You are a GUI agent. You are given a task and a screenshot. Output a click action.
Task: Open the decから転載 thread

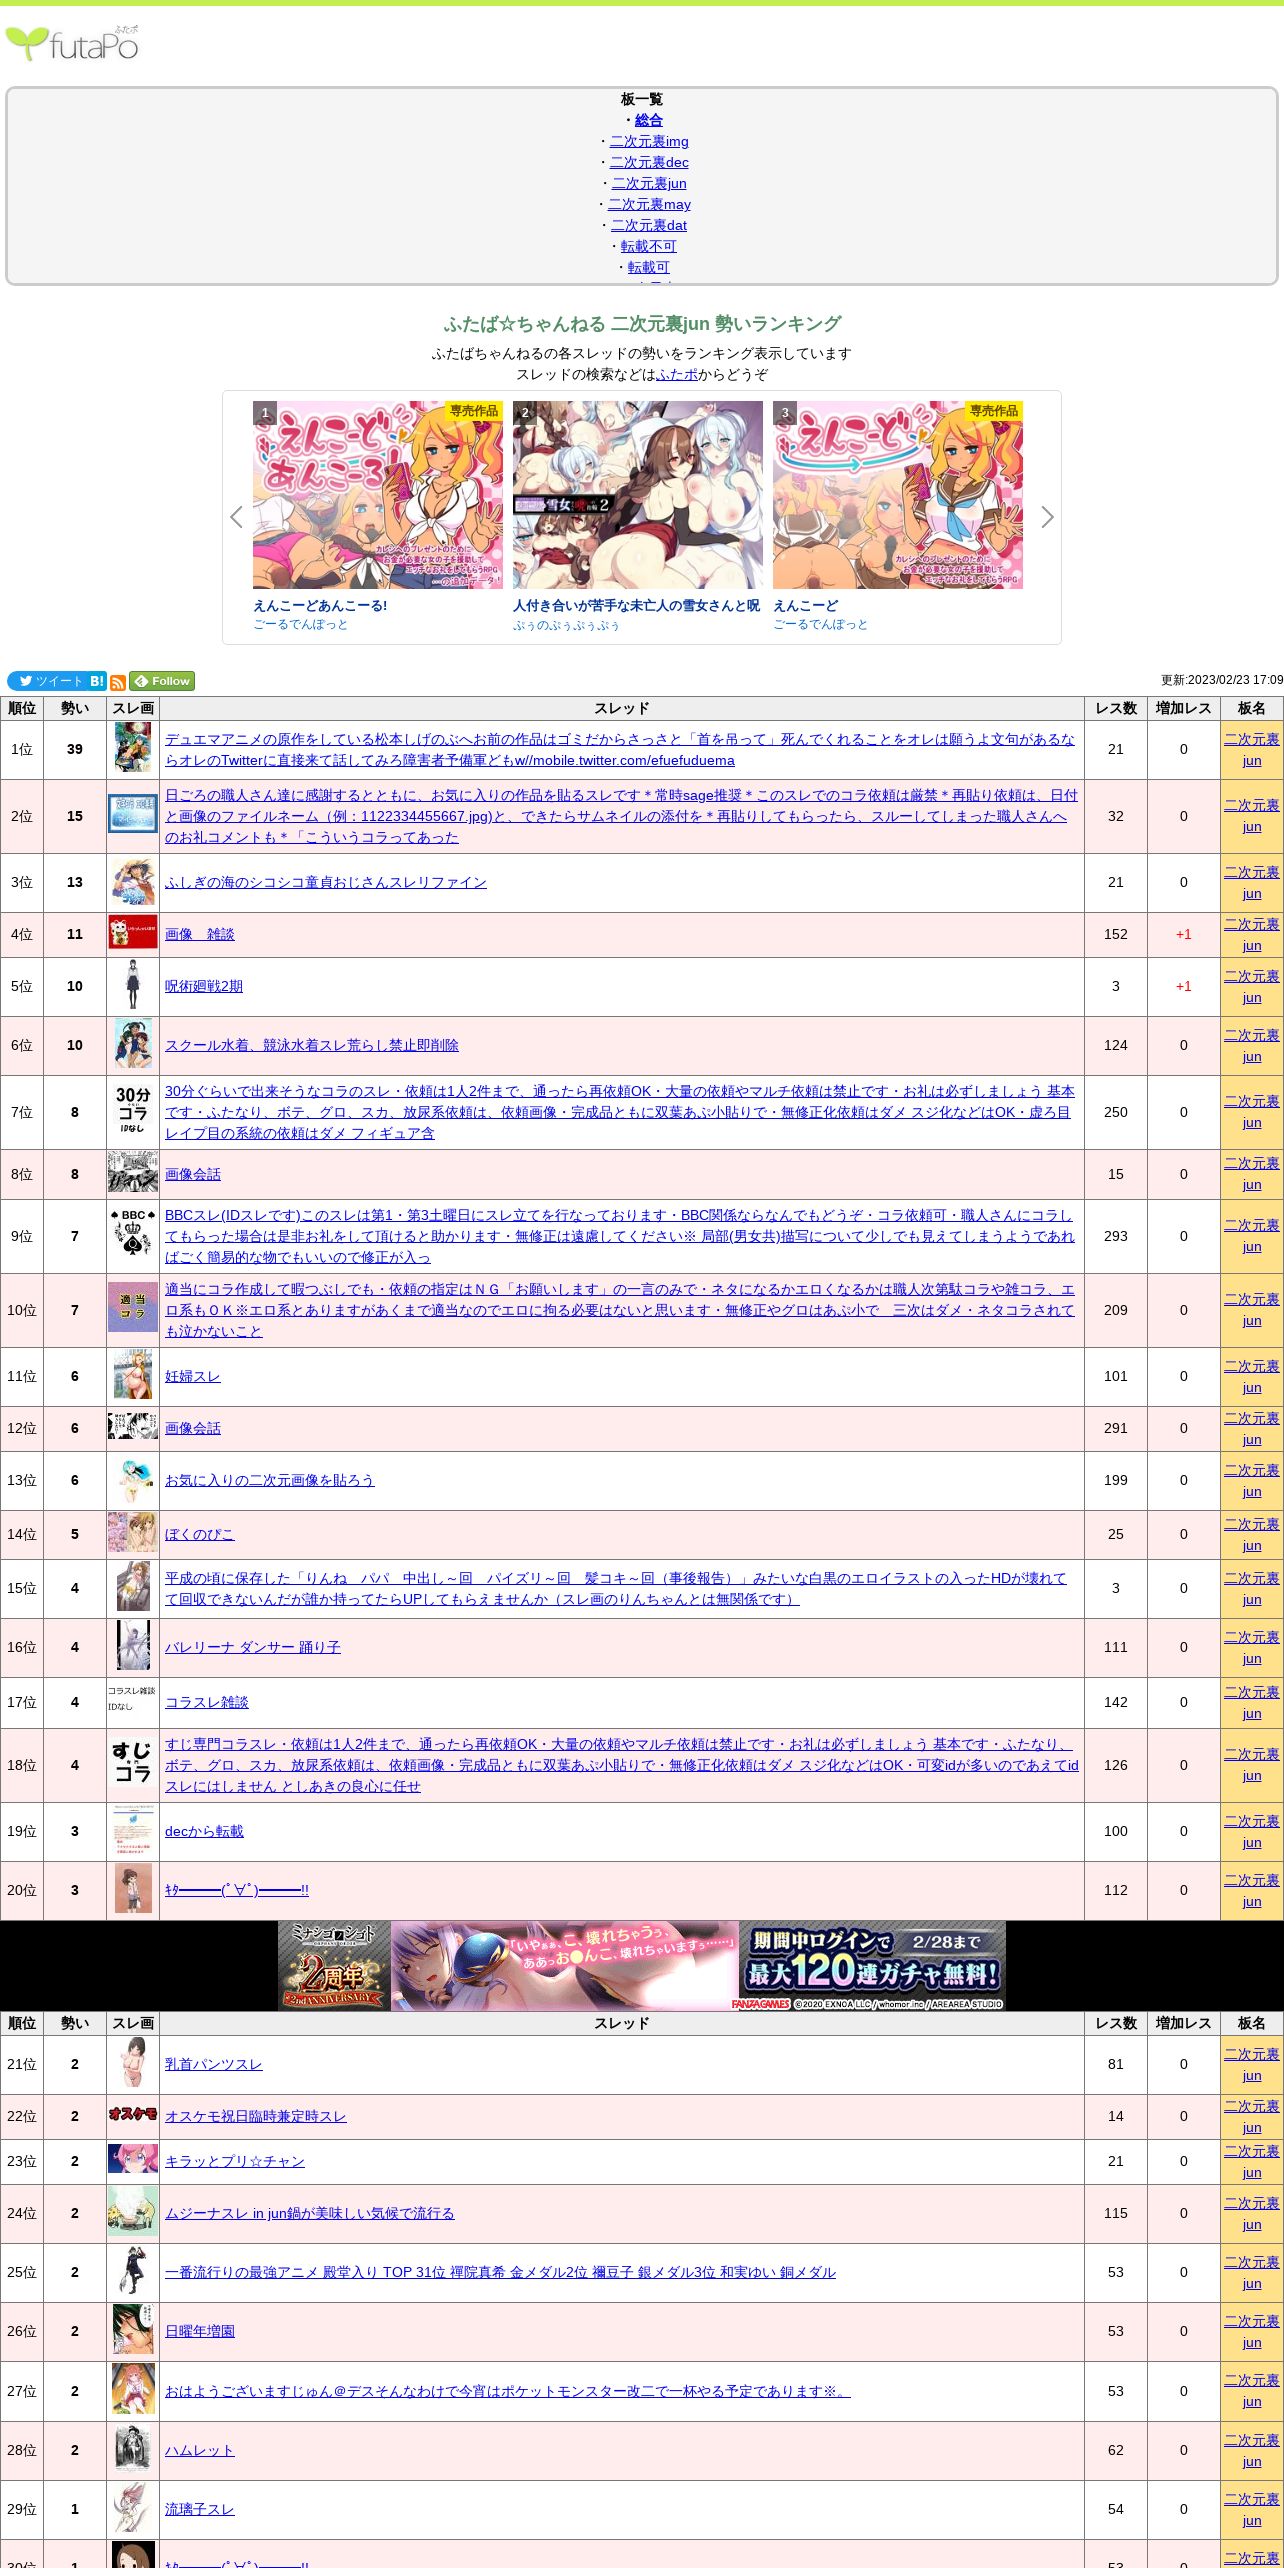click(x=204, y=1831)
